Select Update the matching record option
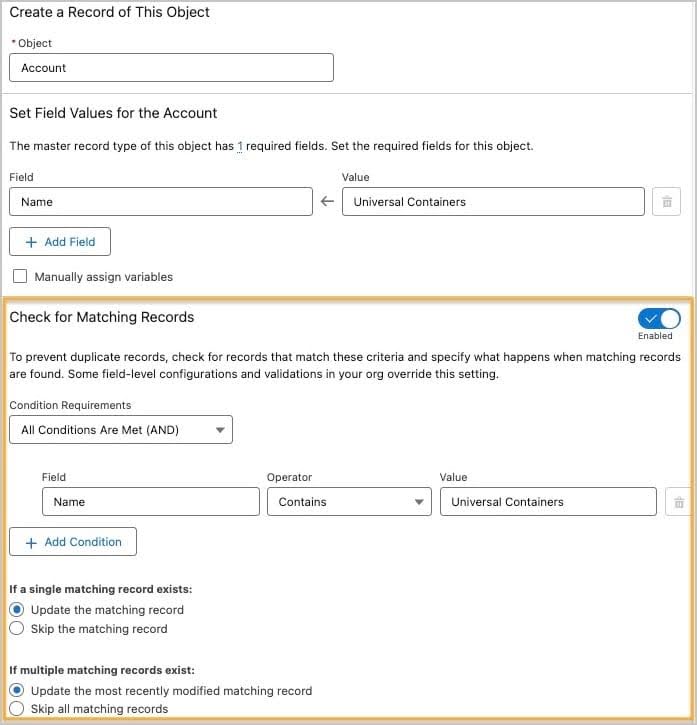The image size is (697, 725). tap(17, 609)
